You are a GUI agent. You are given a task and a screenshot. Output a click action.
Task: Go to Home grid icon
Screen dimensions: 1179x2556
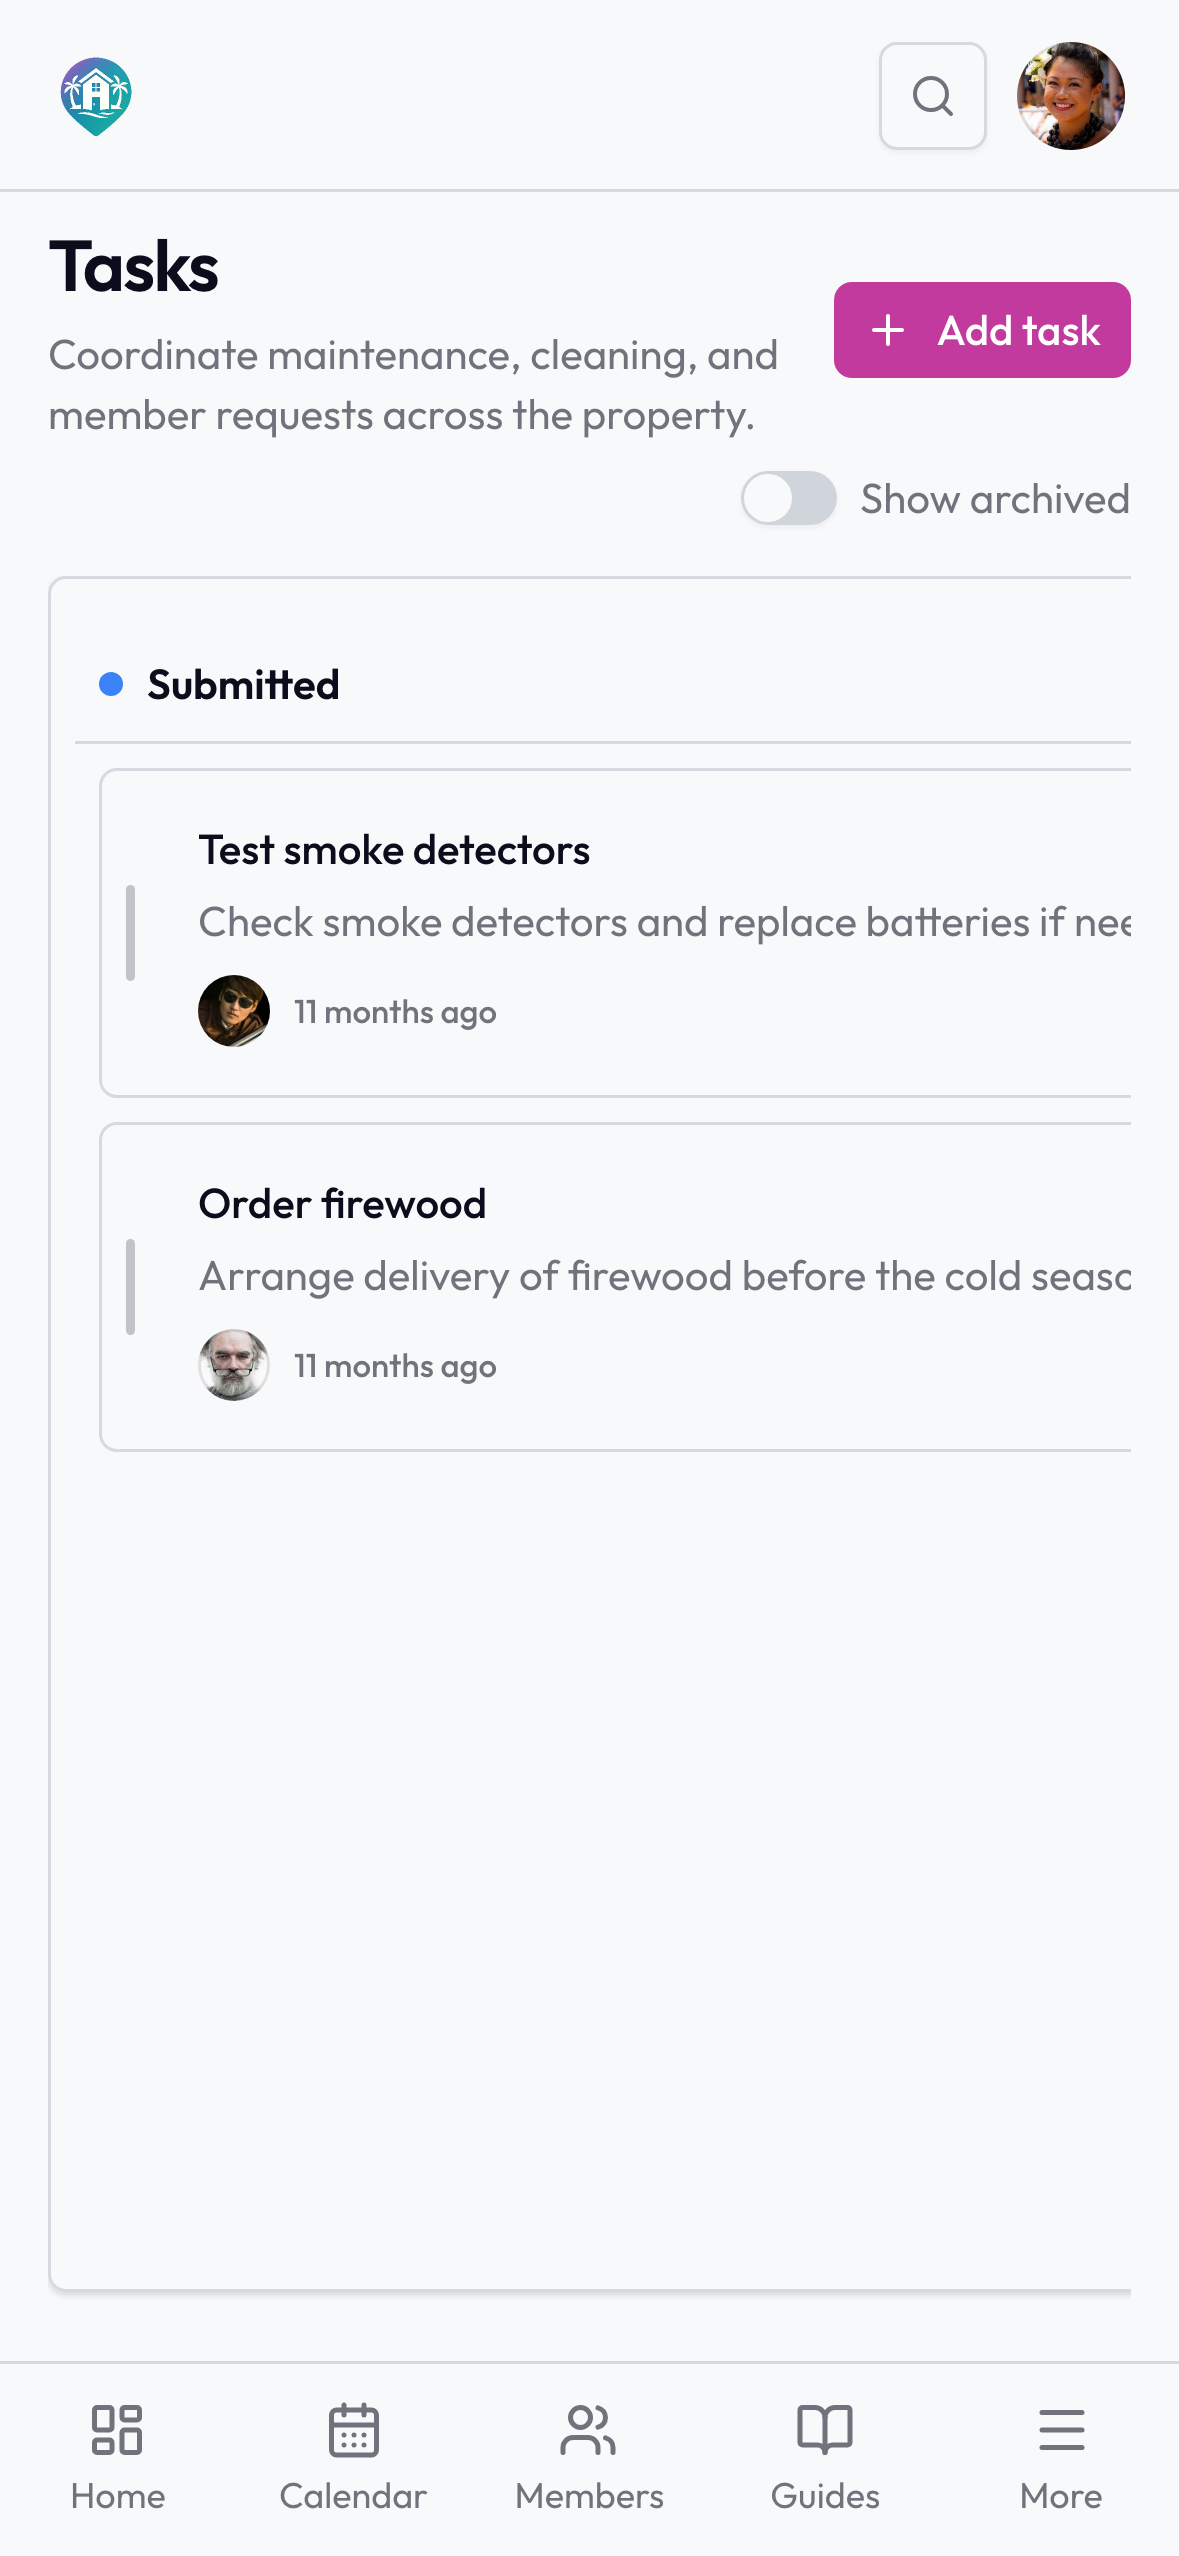pyautogui.click(x=117, y=2430)
